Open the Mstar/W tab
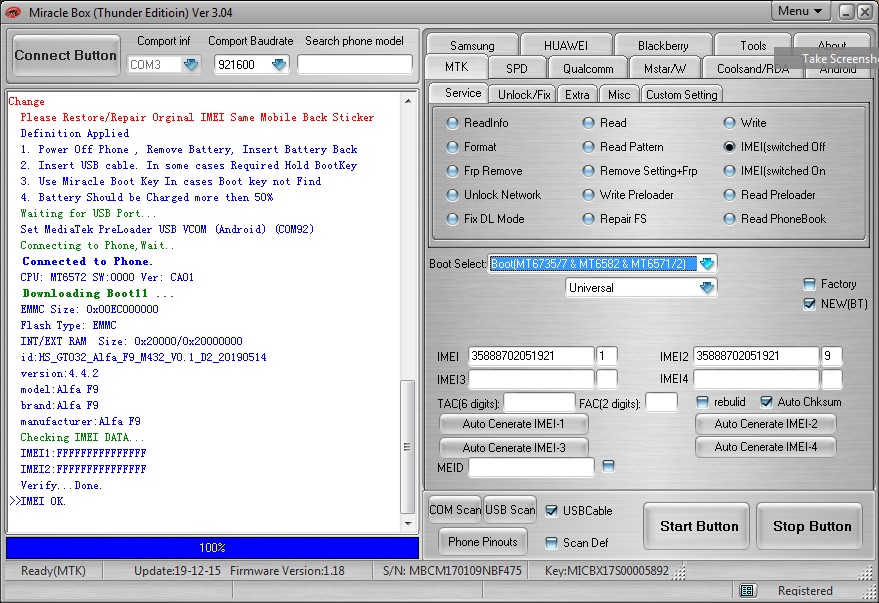This screenshot has width=879, height=603. 665,68
